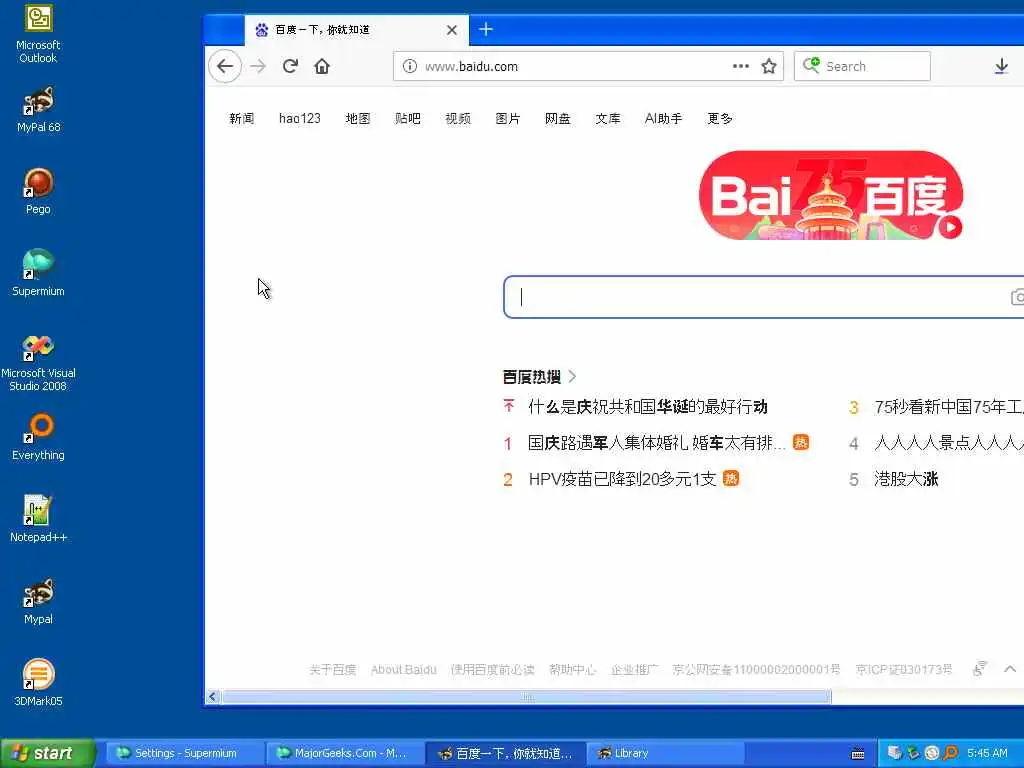
Task: Open the 关于百度 footer link
Action: point(332,669)
